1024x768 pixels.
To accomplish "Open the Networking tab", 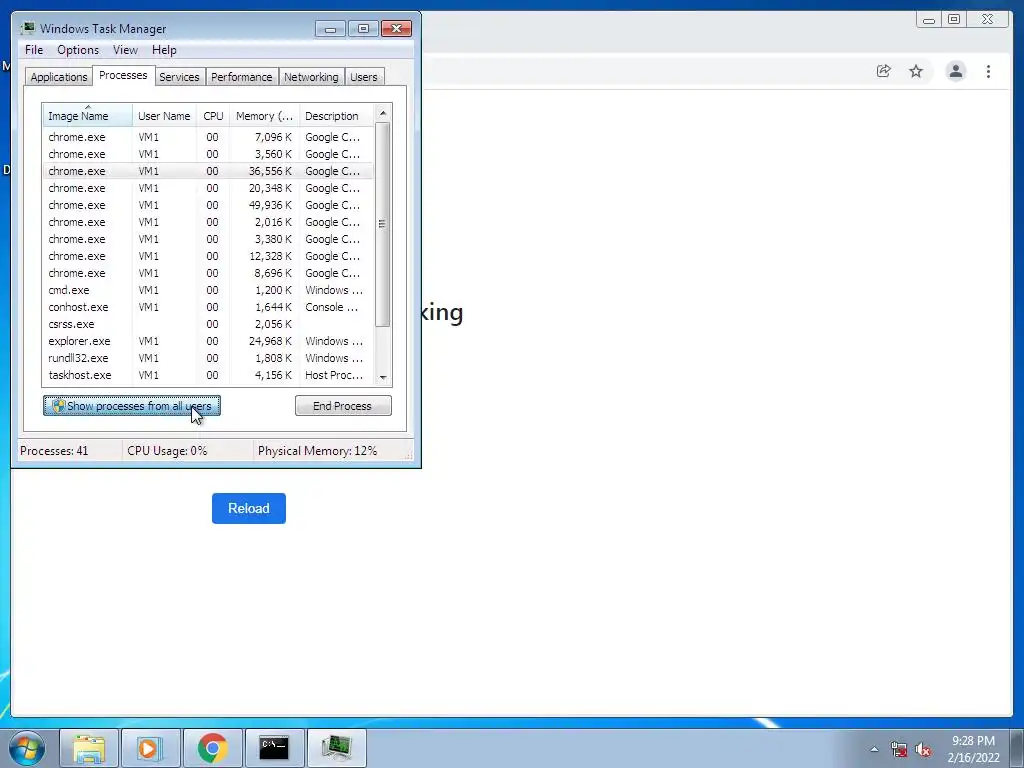I will click(x=311, y=77).
